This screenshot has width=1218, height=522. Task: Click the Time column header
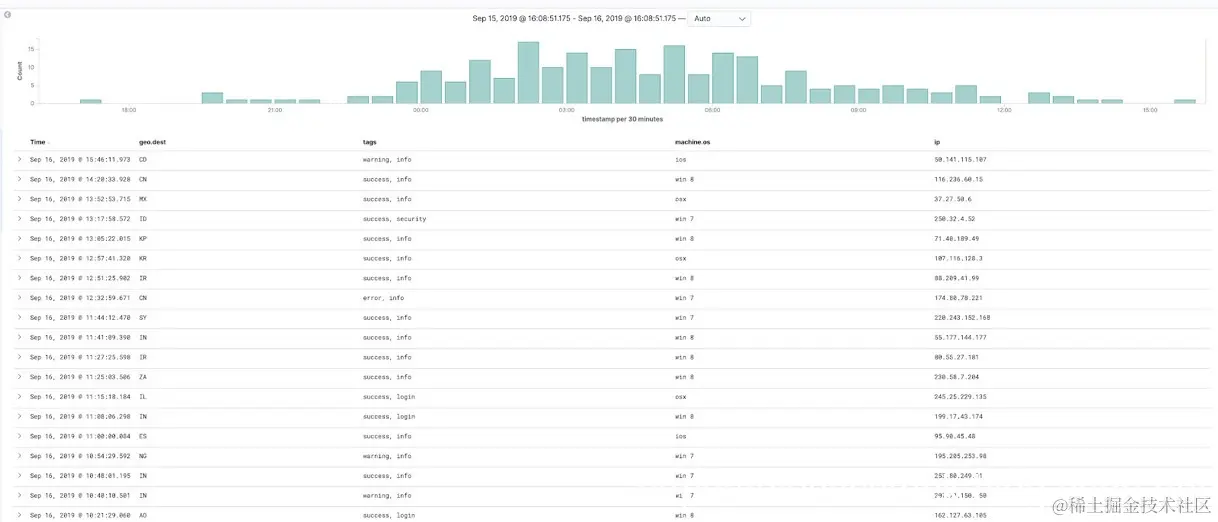click(x=37, y=142)
